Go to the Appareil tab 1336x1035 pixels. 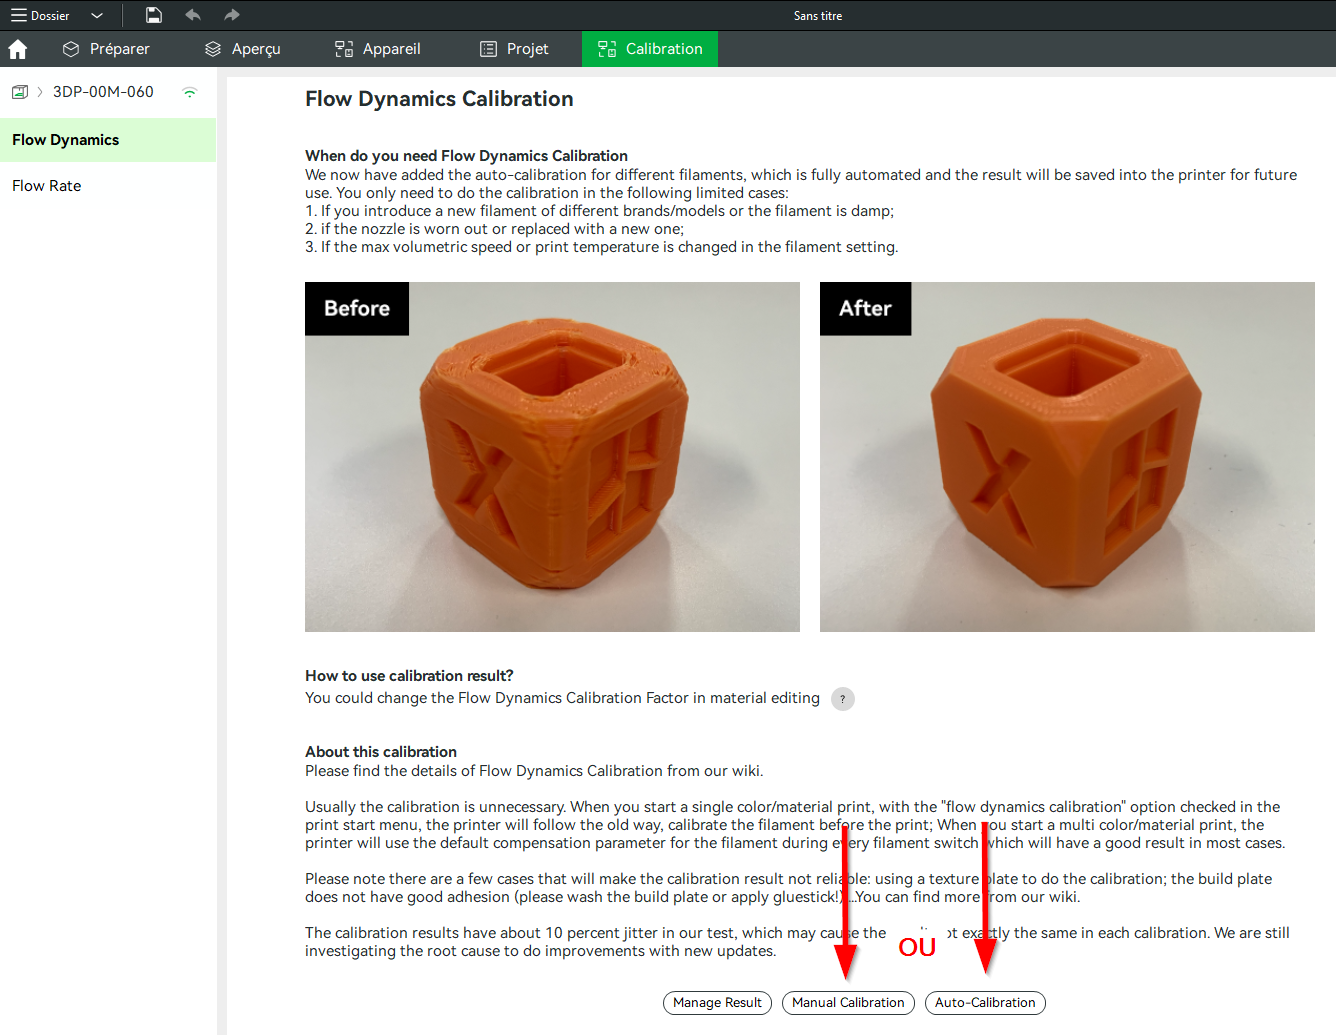378,49
